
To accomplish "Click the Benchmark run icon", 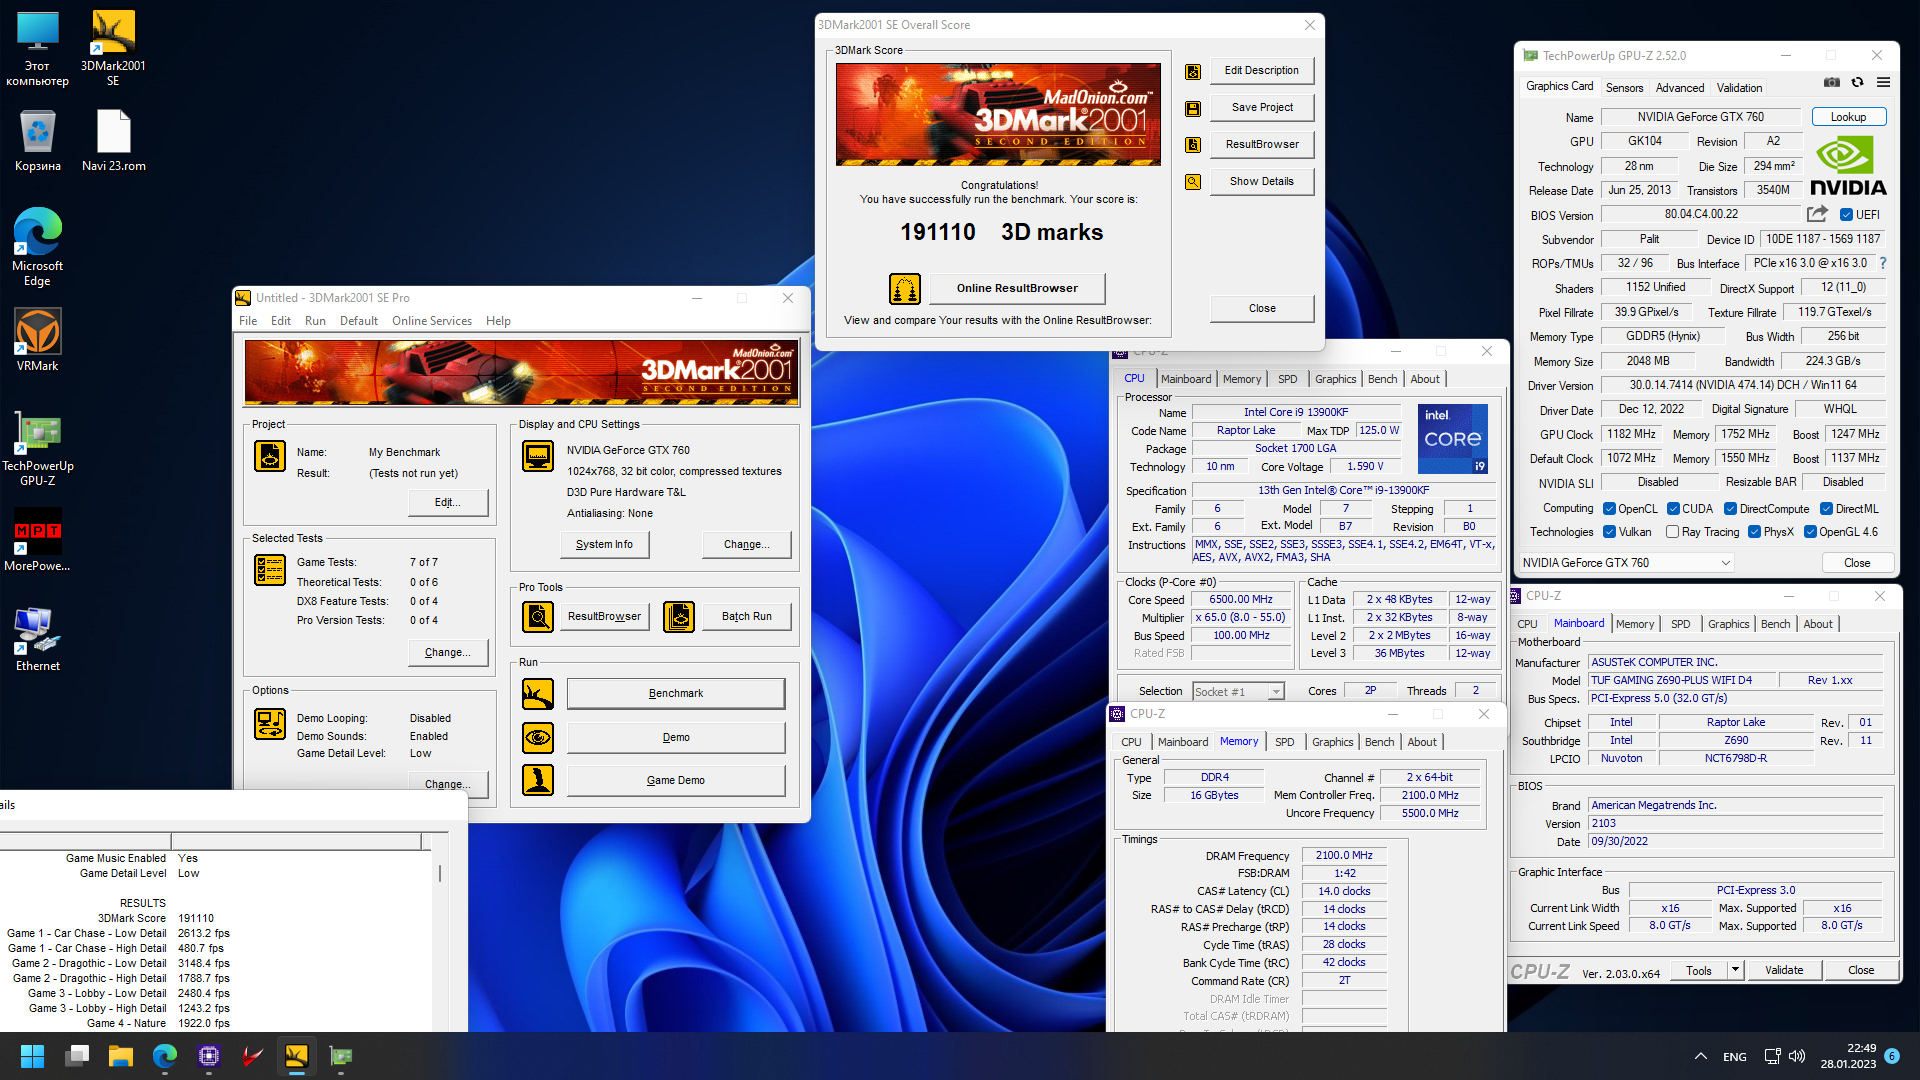I will (538, 693).
